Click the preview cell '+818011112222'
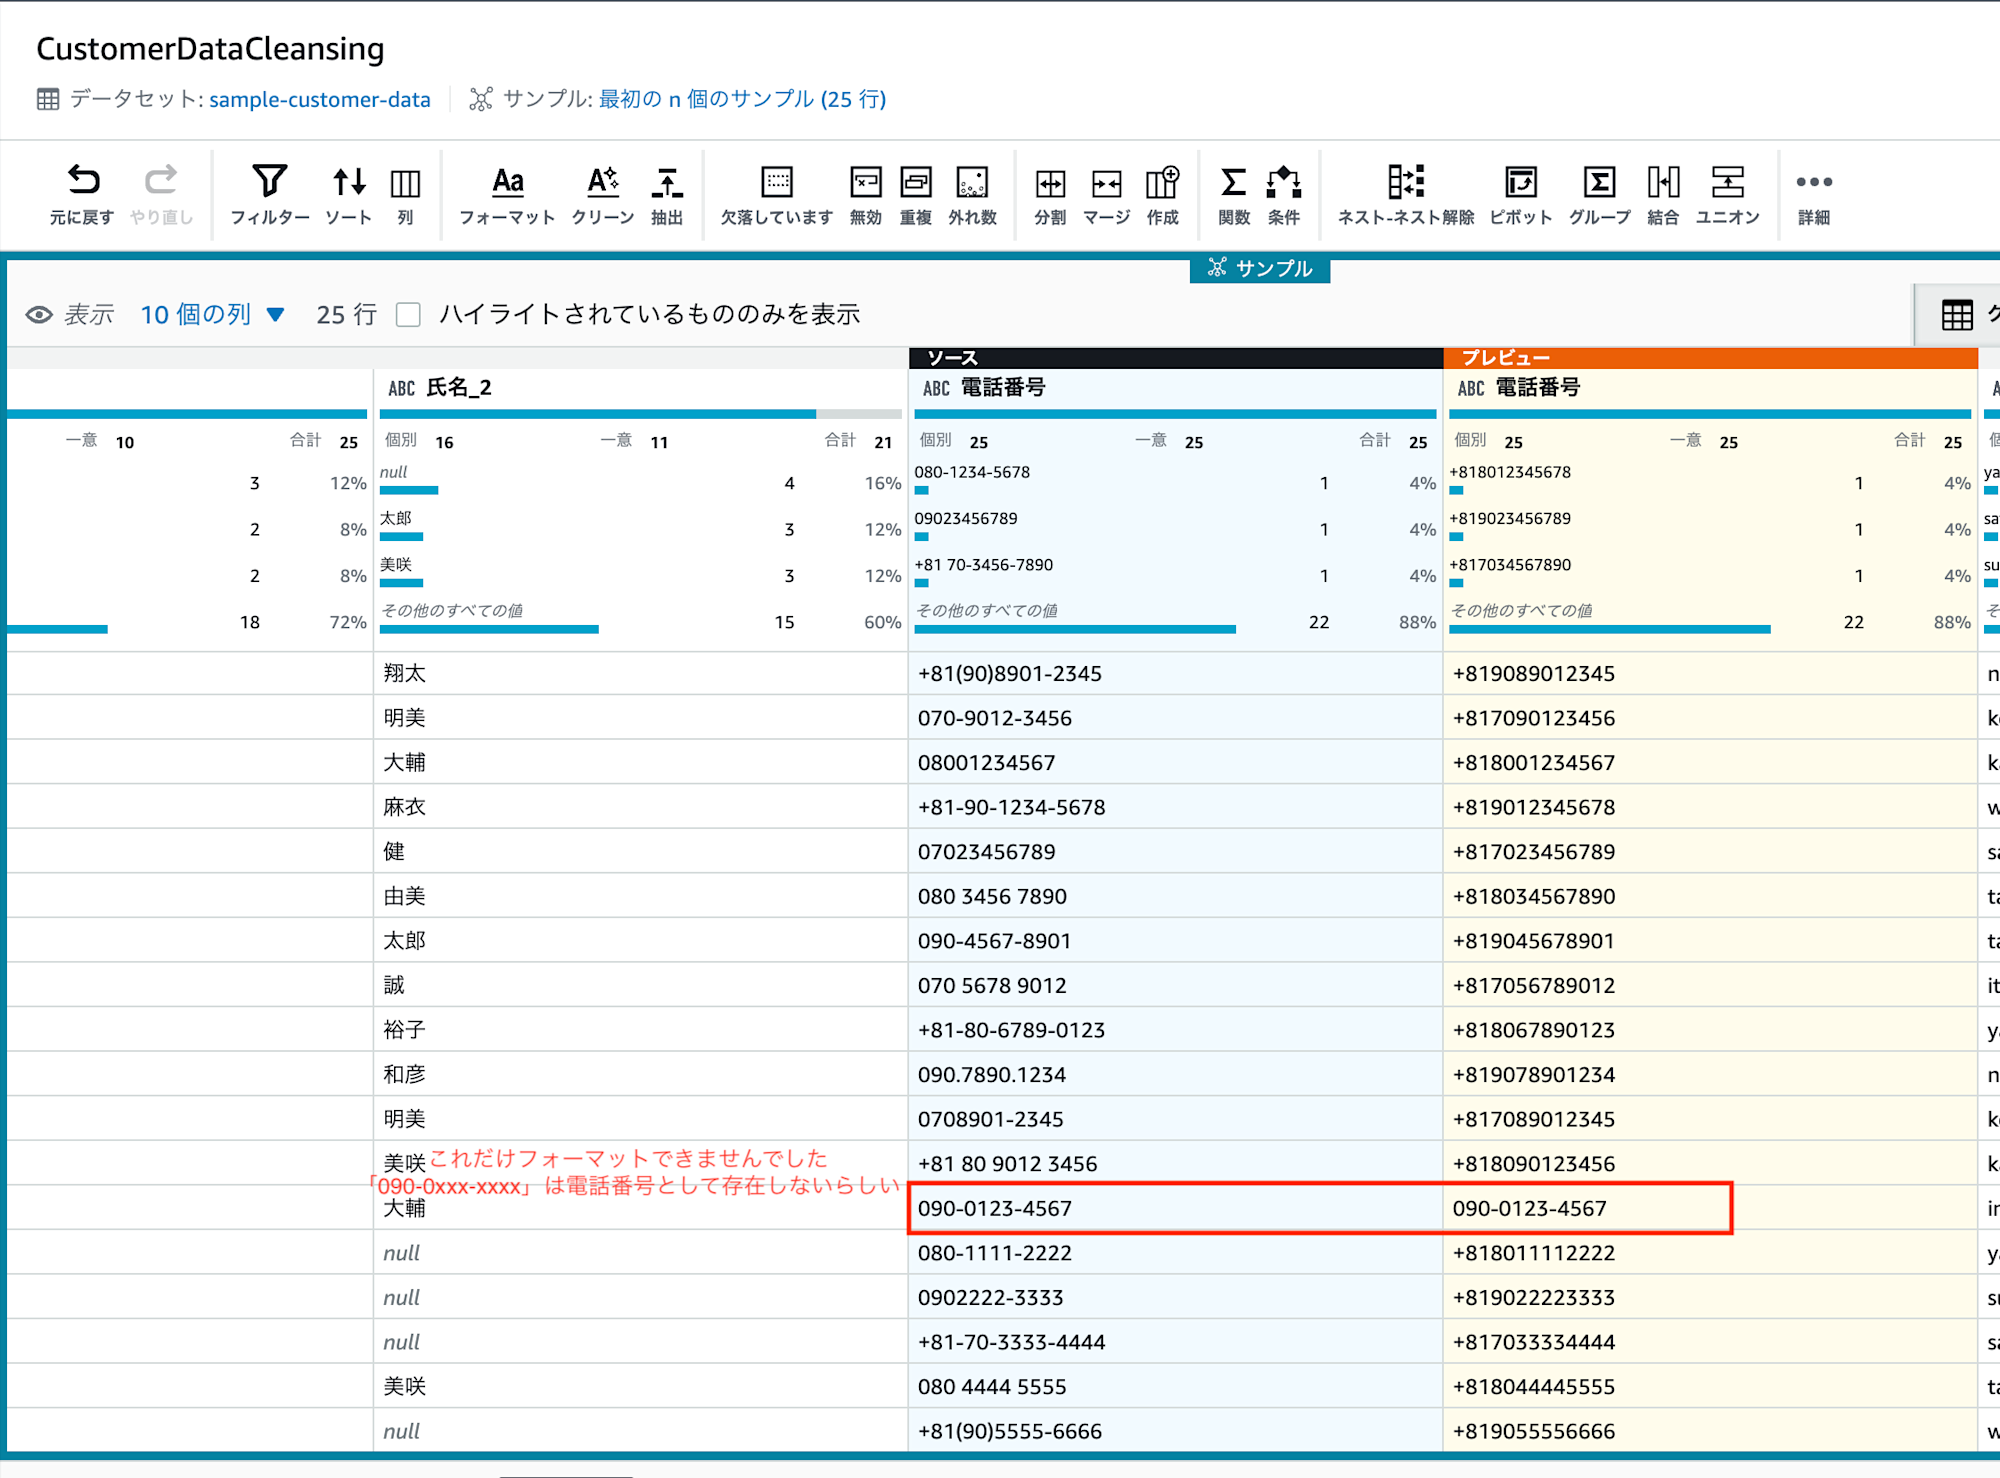2000x1478 pixels. click(1710, 1253)
